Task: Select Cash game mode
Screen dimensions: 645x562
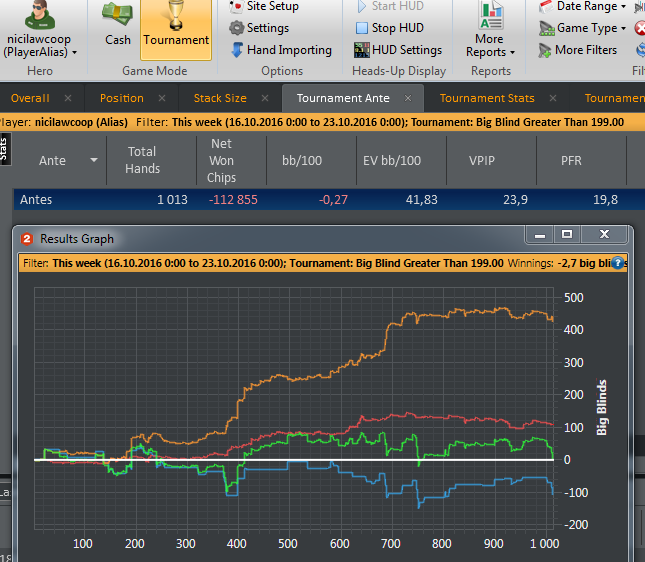Action: point(118,28)
